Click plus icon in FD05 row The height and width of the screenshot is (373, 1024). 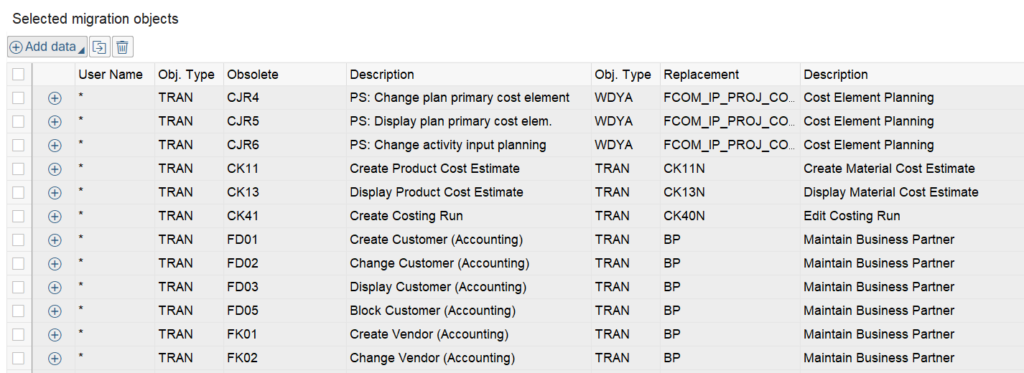click(55, 311)
